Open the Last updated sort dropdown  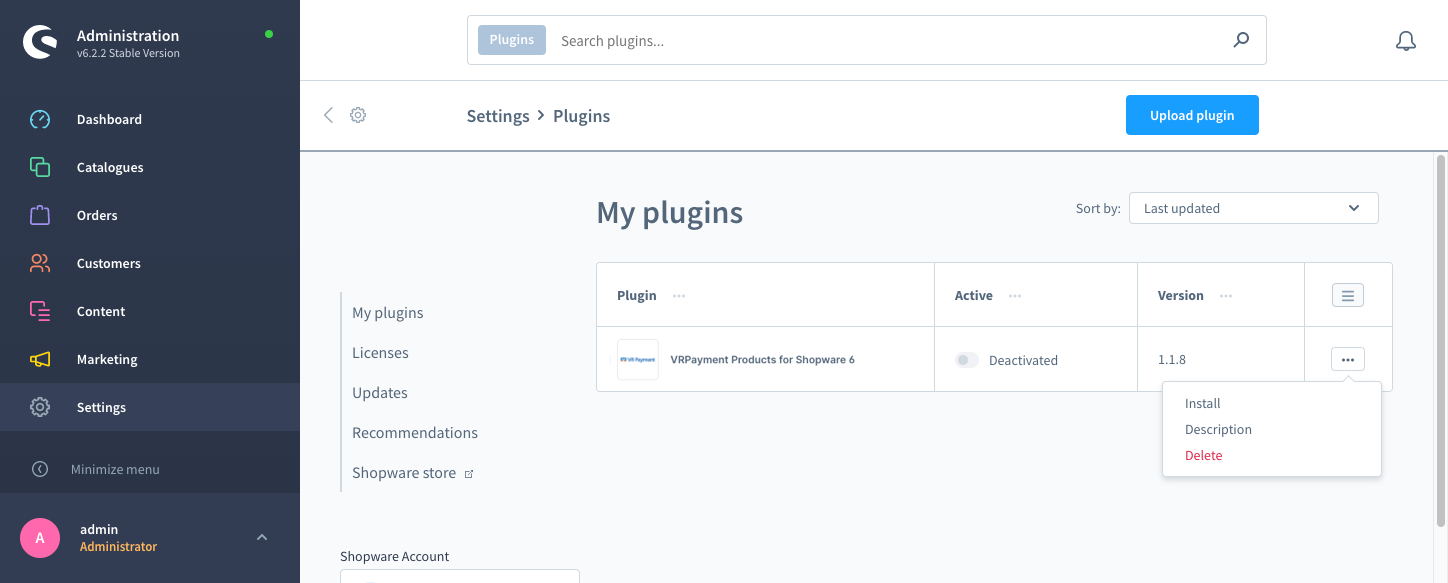1253,208
